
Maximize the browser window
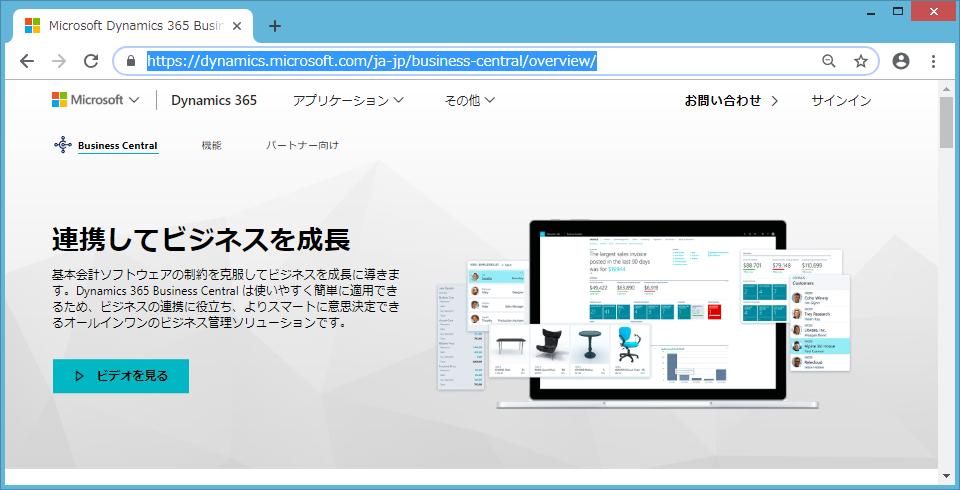click(x=898, y=12)
